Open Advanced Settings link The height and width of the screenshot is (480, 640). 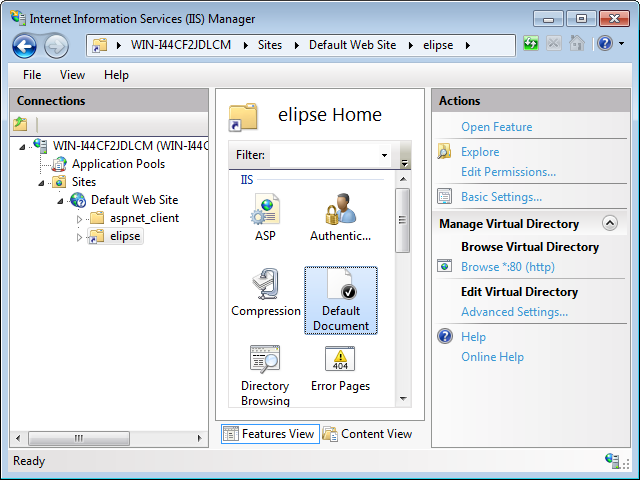point(514,311)
